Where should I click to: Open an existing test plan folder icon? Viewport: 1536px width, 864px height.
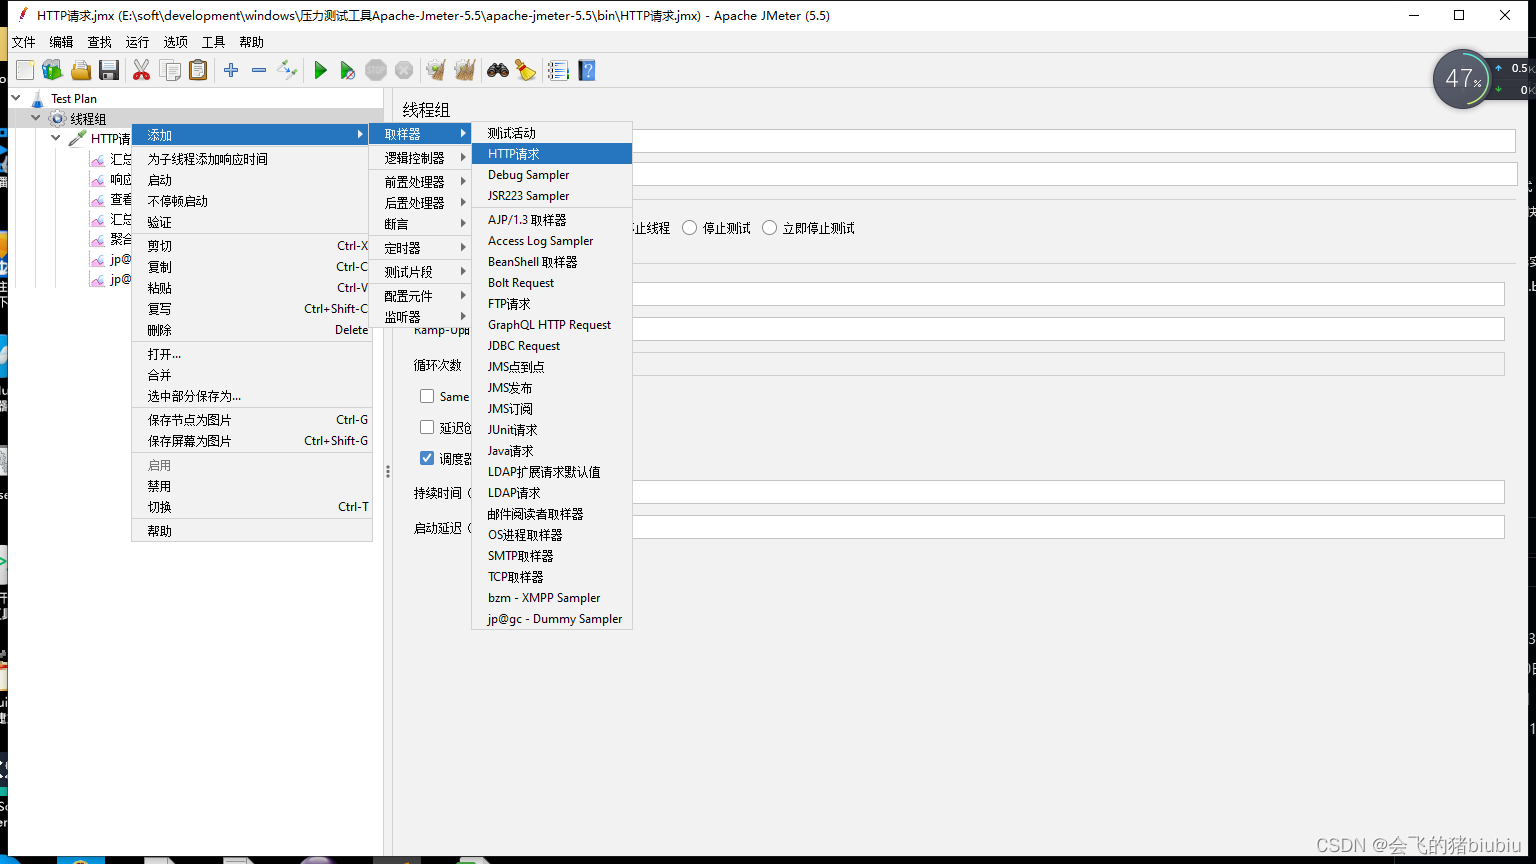[81, 70]
